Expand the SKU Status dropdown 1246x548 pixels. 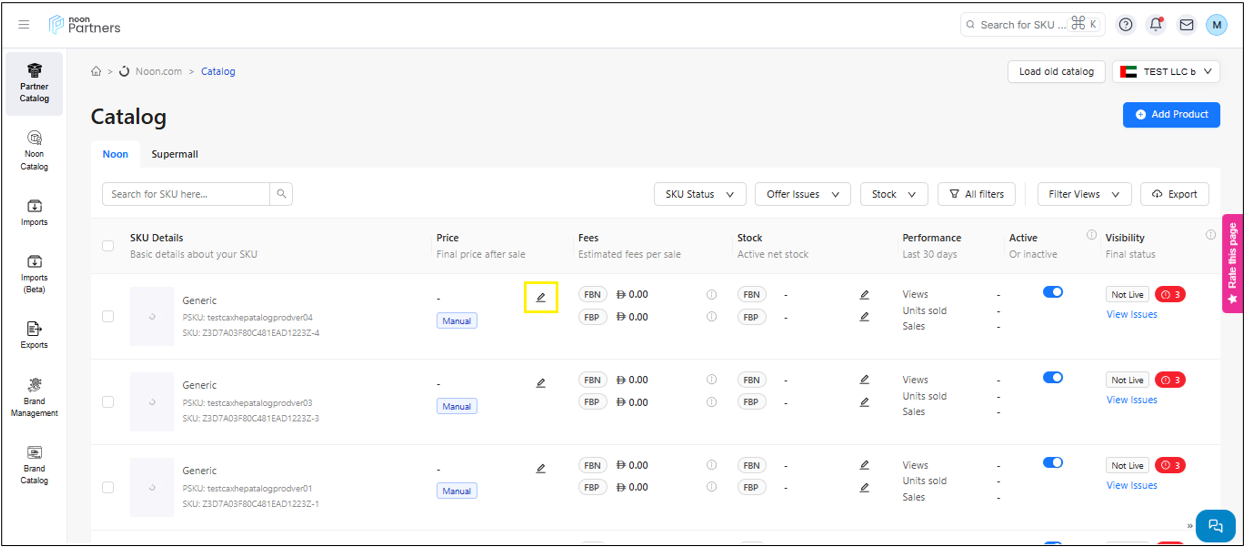pos(700,194)
